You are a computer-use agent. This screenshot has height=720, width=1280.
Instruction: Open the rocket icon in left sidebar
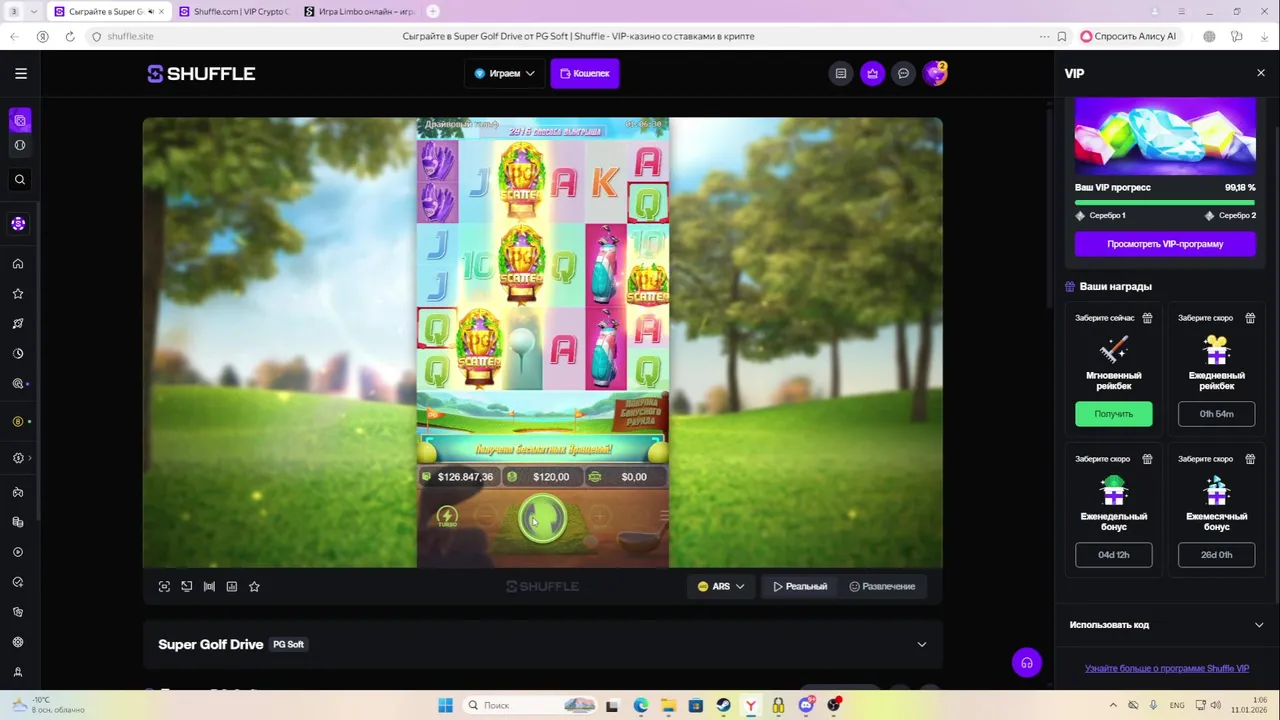pos(18,324)
